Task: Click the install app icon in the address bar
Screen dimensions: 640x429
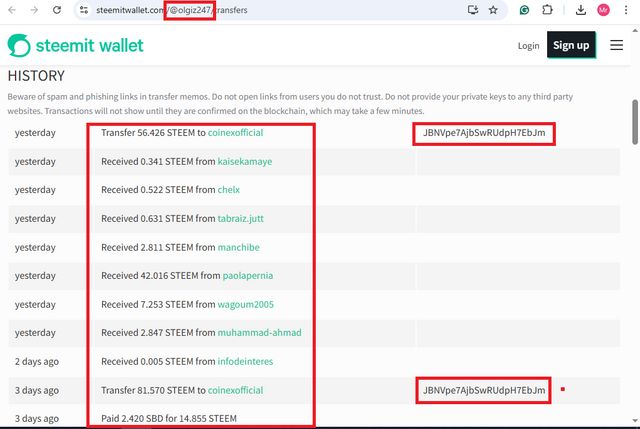Action: tap(473, 10)
